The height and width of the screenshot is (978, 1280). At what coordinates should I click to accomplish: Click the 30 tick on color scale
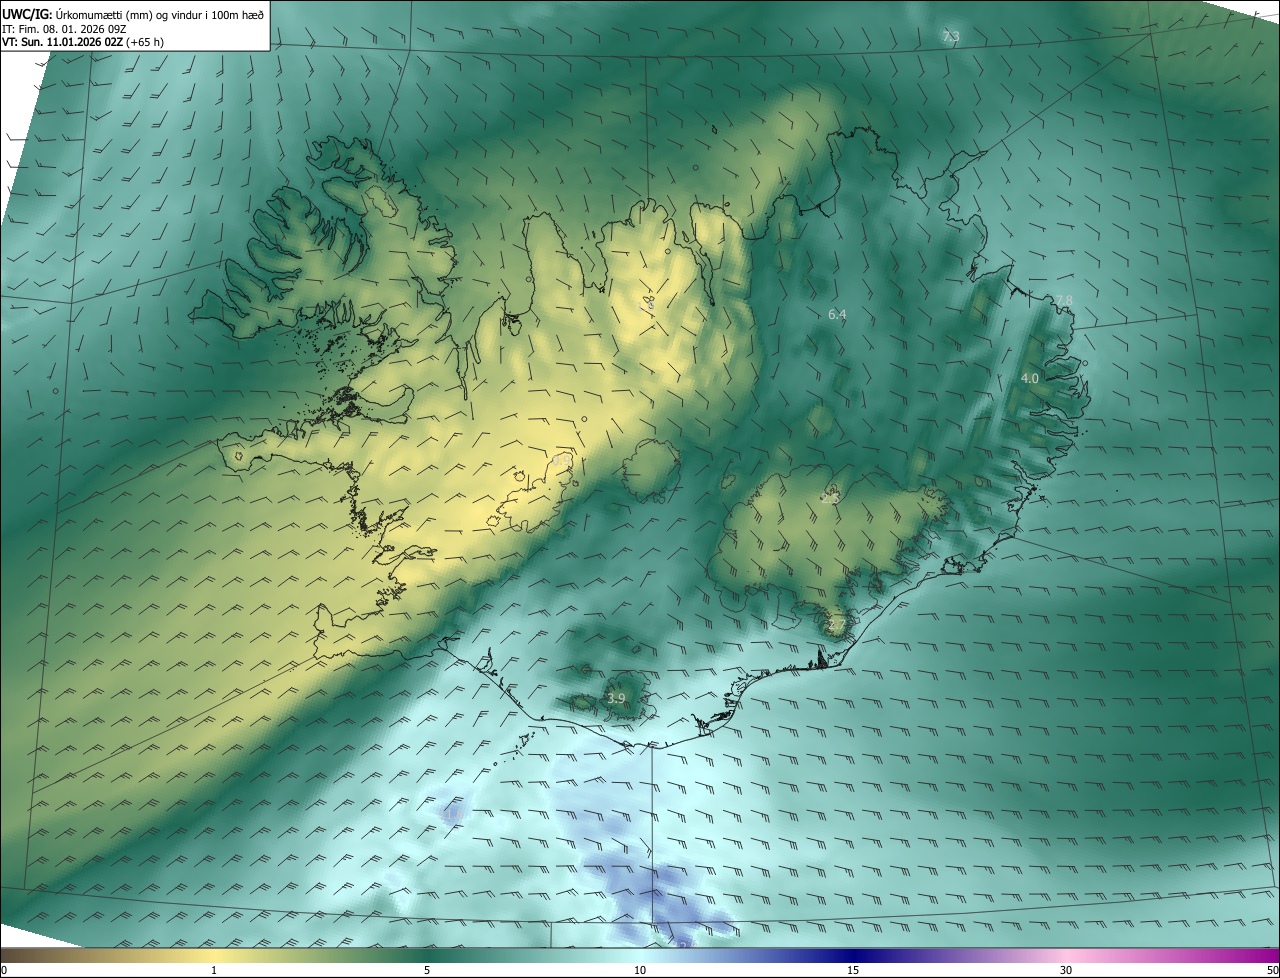[1066, 971]
